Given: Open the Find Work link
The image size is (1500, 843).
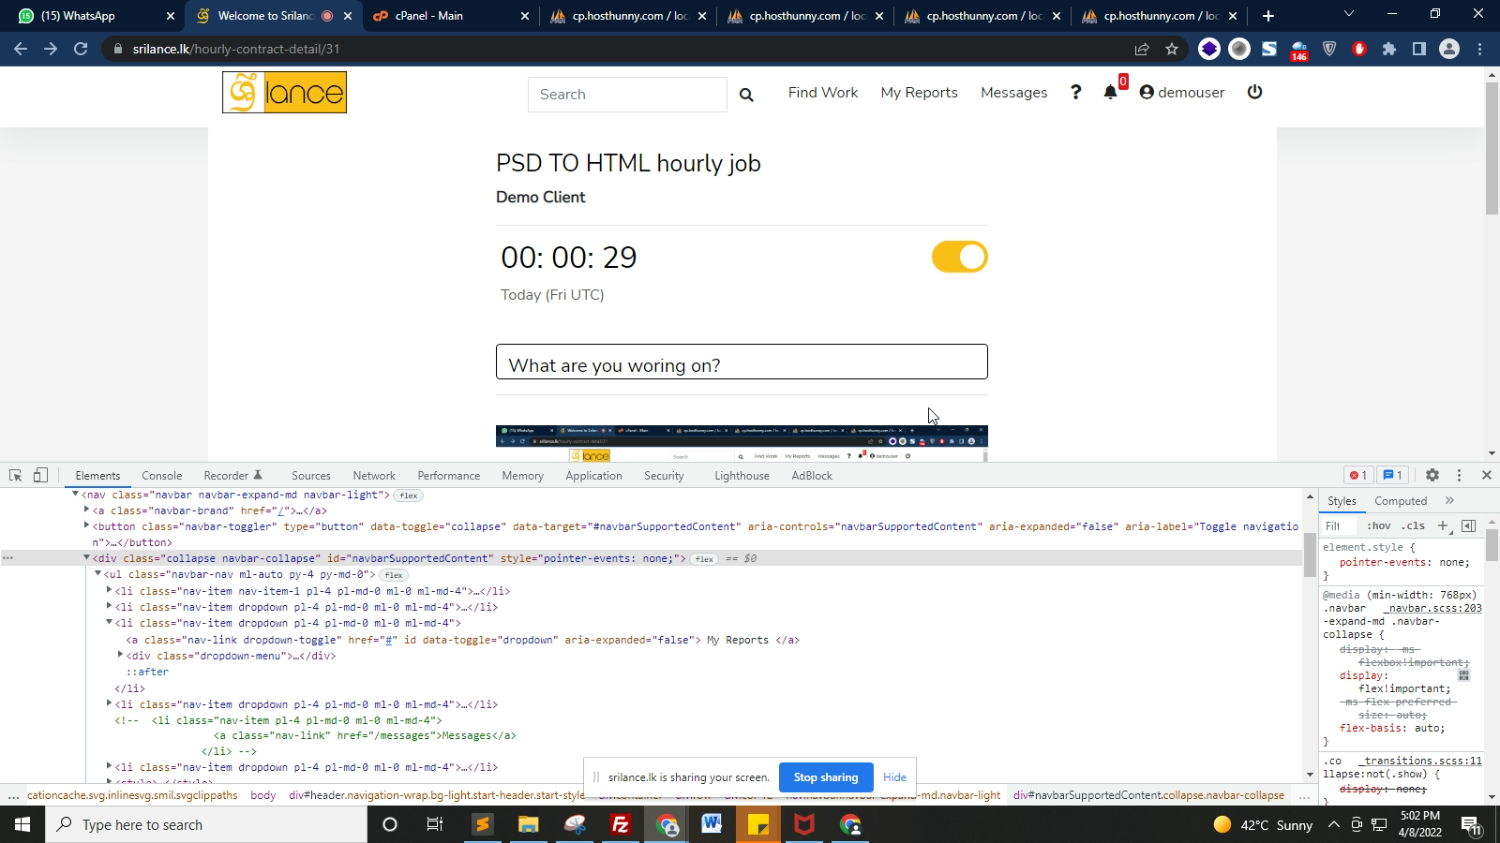Looking at the screenshot, I should point(822,92).
